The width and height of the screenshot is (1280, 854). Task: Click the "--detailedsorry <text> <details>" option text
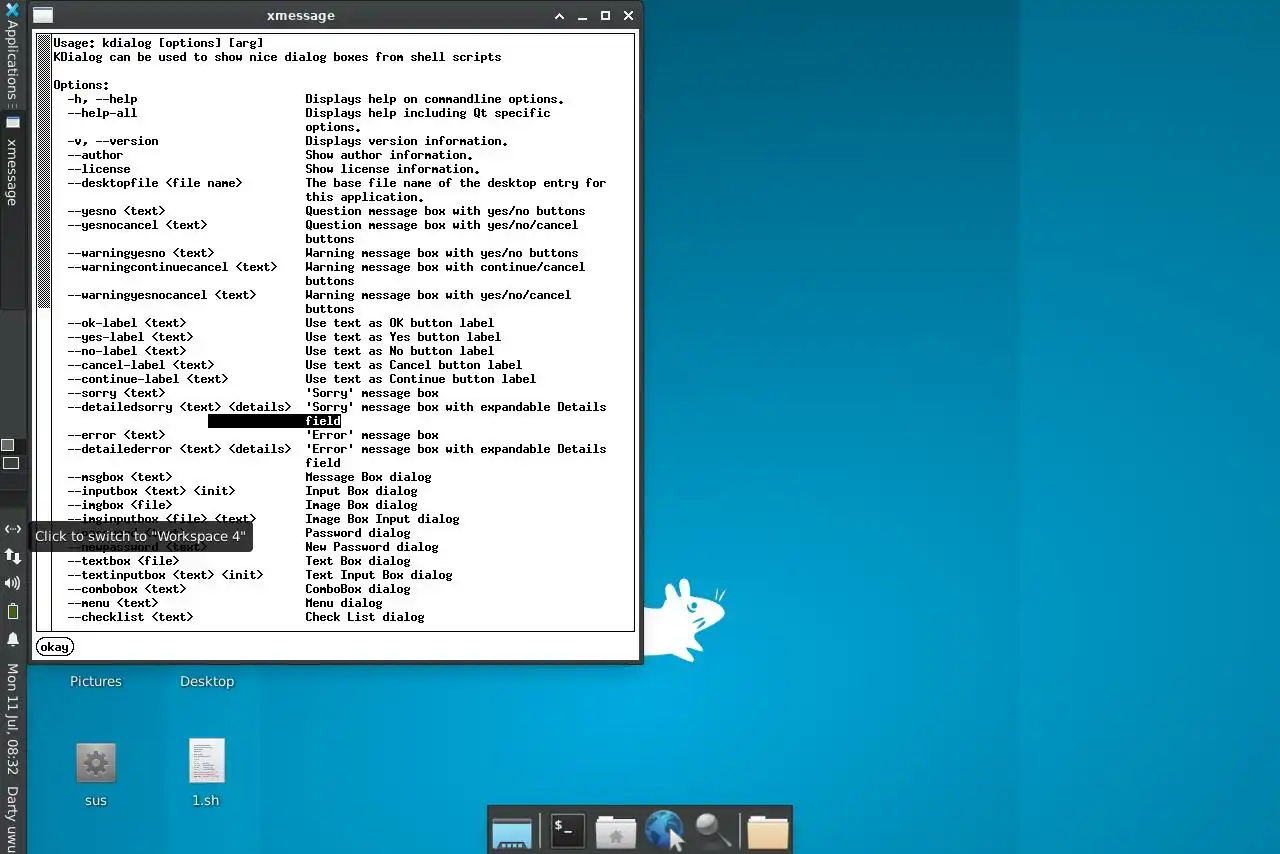[179, 407]
